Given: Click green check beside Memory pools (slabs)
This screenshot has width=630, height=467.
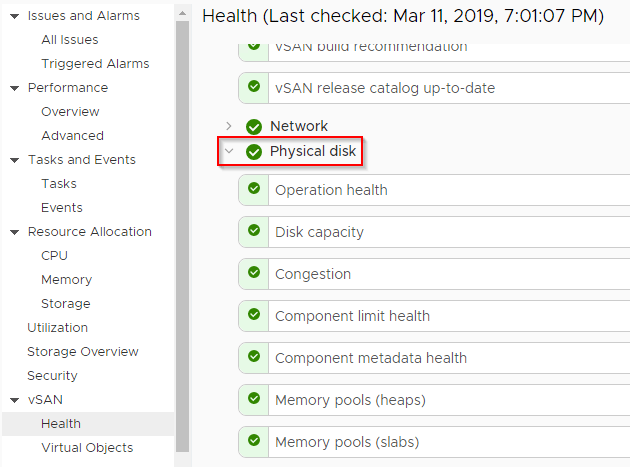Looking at the screenshot, I should 254,441.
